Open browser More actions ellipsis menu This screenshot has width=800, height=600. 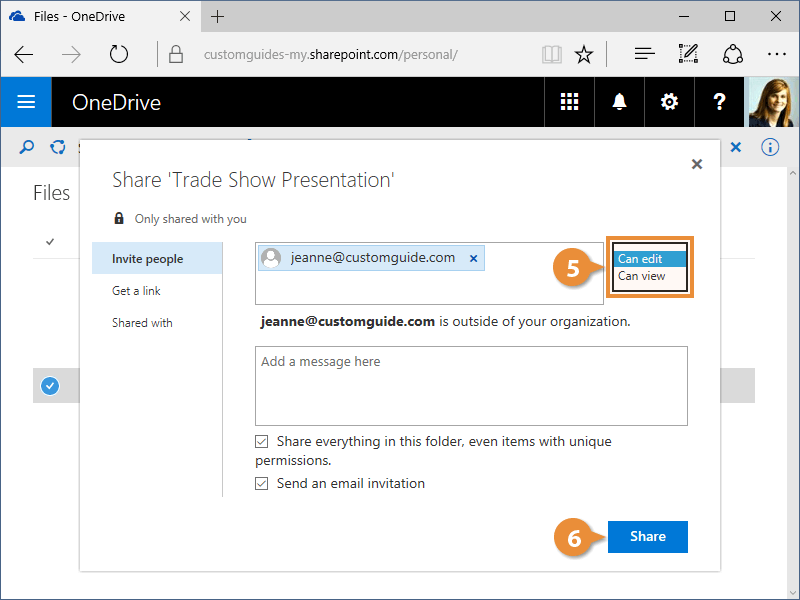[777, 54]
